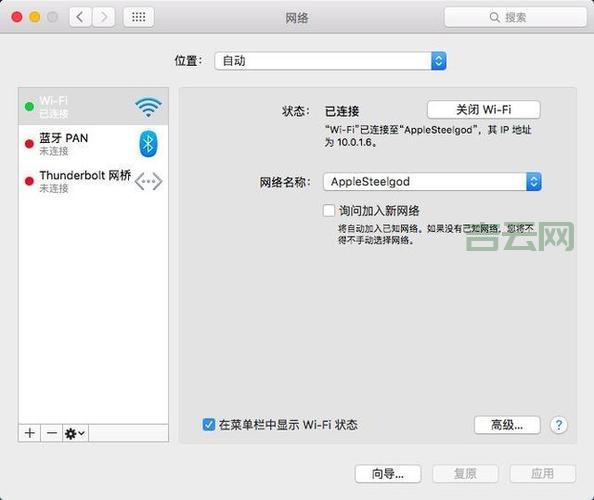Click 关闭 Wi-Fi button
This screenshot has width=594, height=500.
pyautogui.click(x=483, y=110)
